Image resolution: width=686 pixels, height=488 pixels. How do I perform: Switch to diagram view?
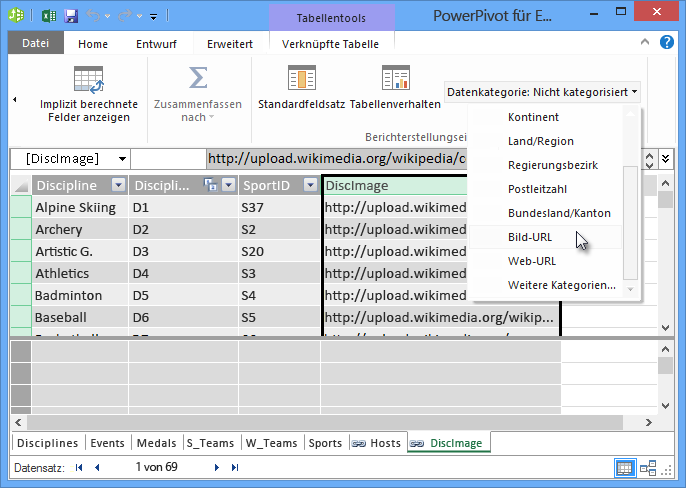648,468
